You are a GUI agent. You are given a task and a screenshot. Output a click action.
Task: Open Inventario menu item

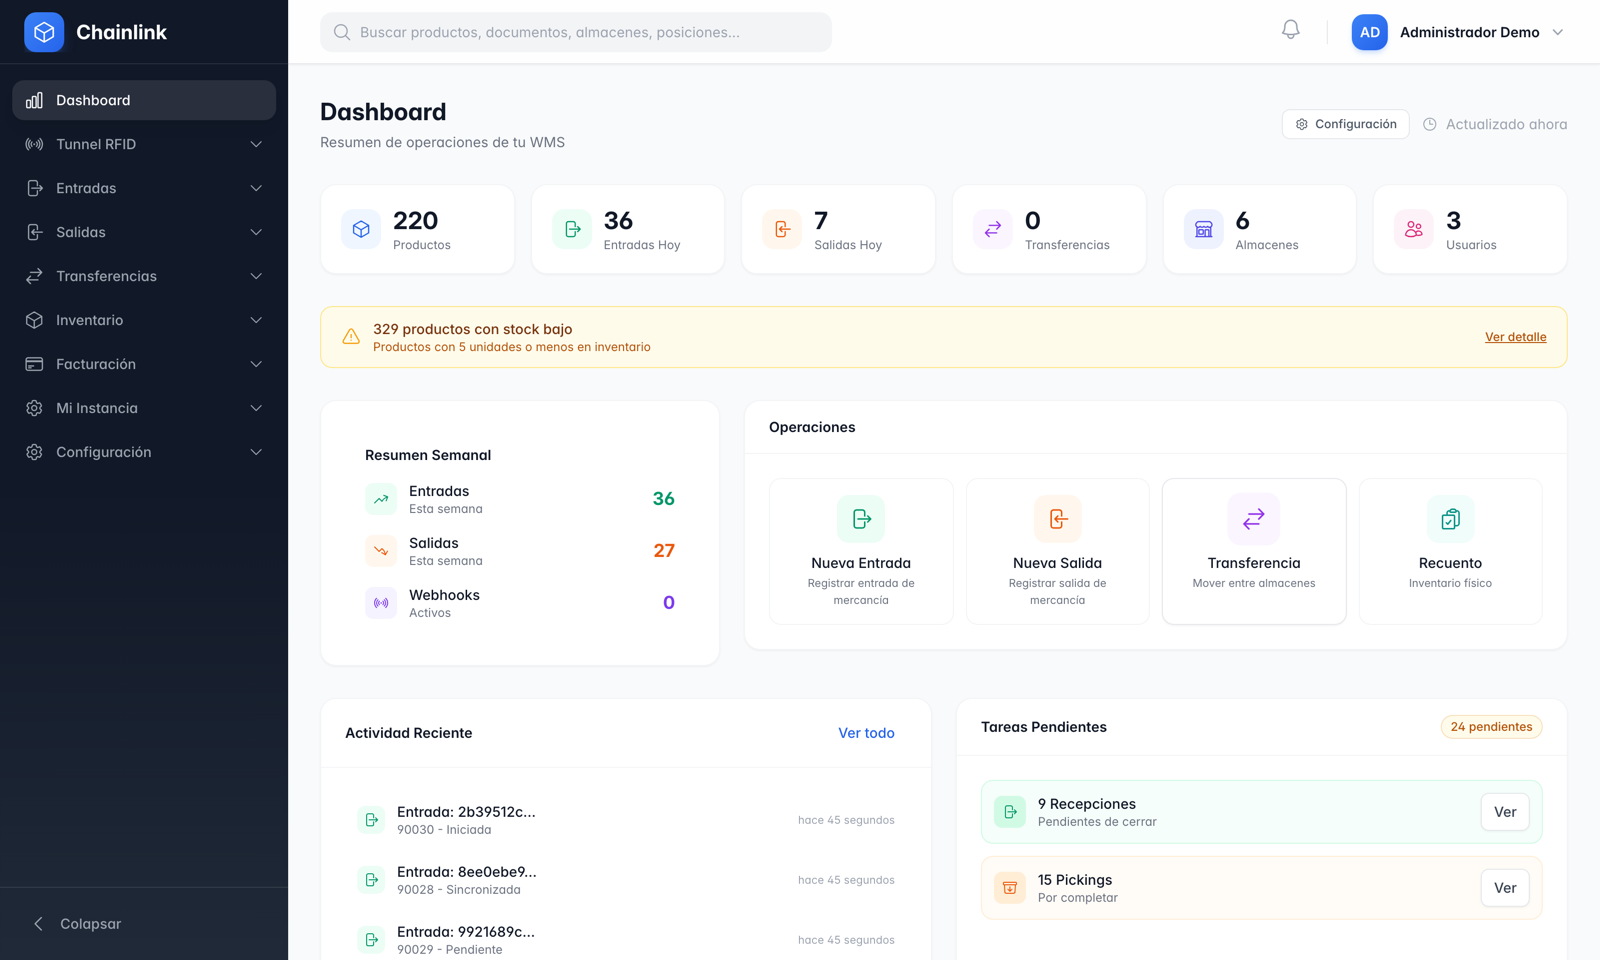[144, 320]
